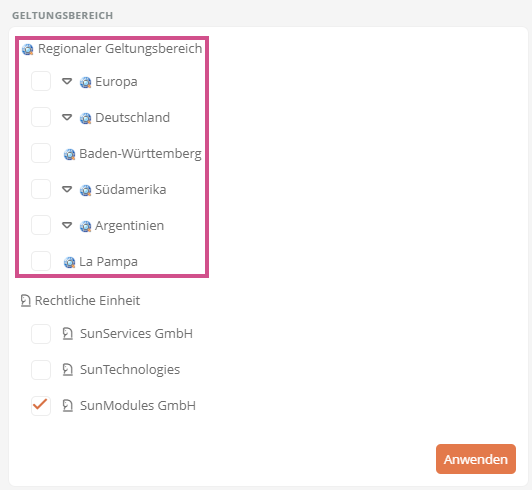
Task: Click the document icon beside SunTechnologies
Action: 68,370
